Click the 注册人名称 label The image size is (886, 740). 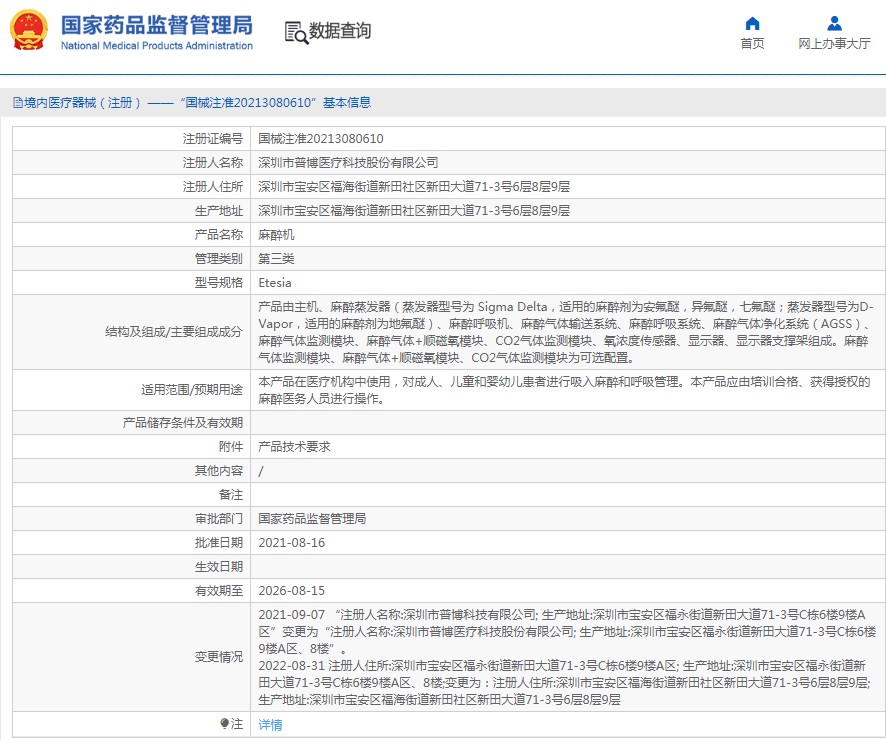pos(213,163)
